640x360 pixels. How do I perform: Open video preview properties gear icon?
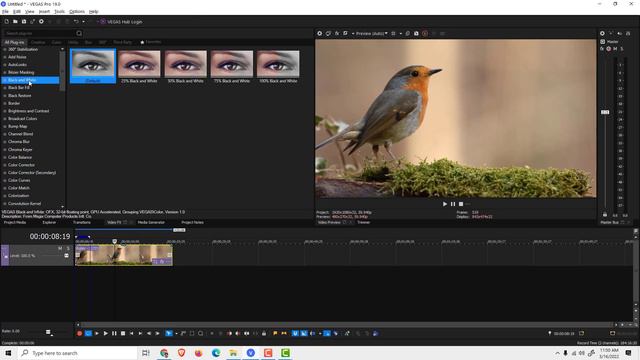click(x=320, y=33)
